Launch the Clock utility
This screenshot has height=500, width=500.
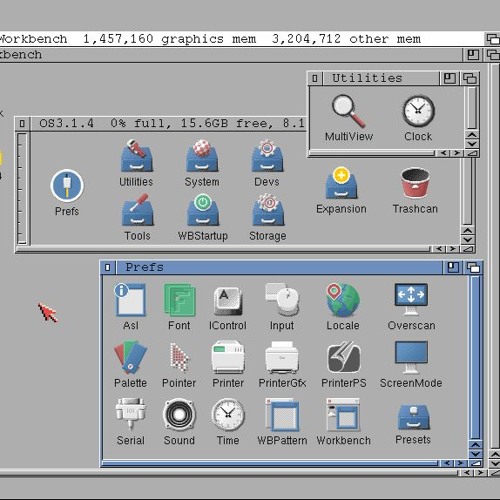click(419, 111)
